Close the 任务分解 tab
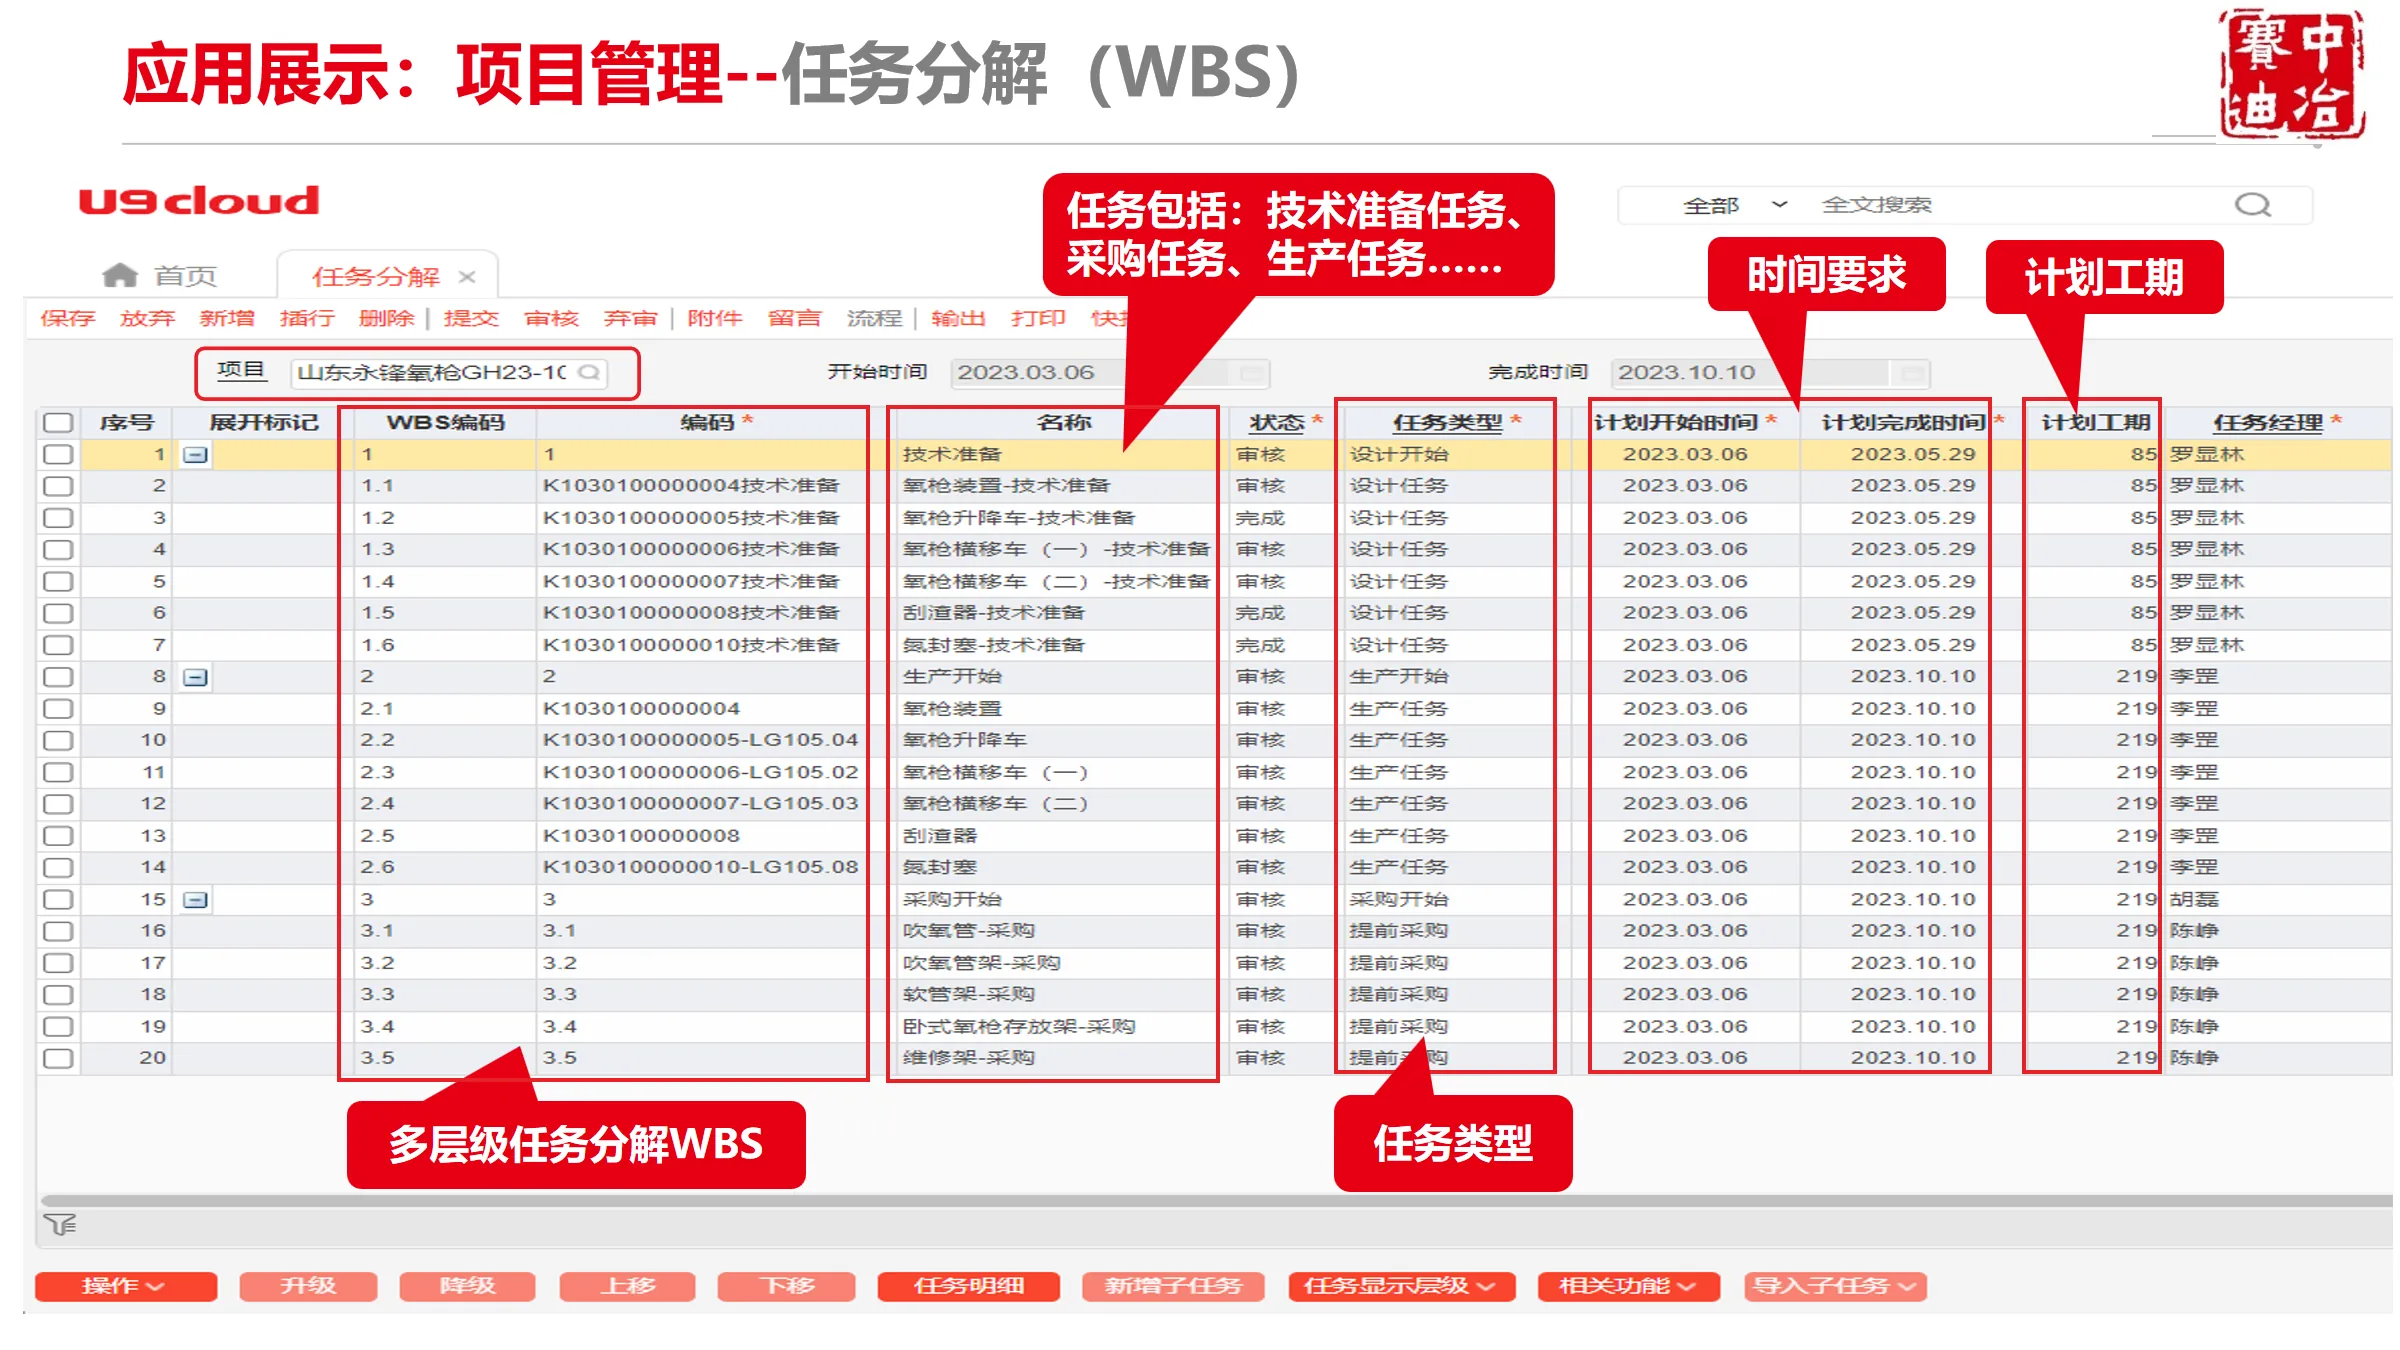 [x=467, y=277]
